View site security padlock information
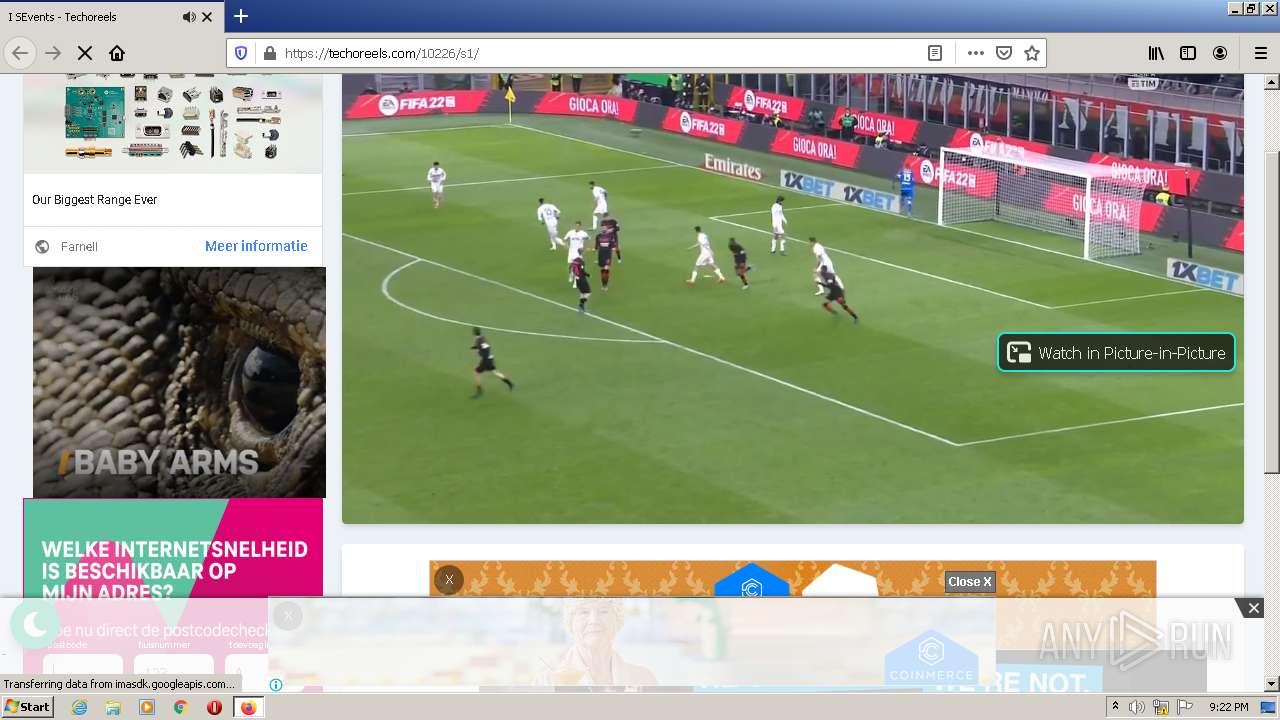Viewport: 1280px width, 720px height. (x=268, y=53)
